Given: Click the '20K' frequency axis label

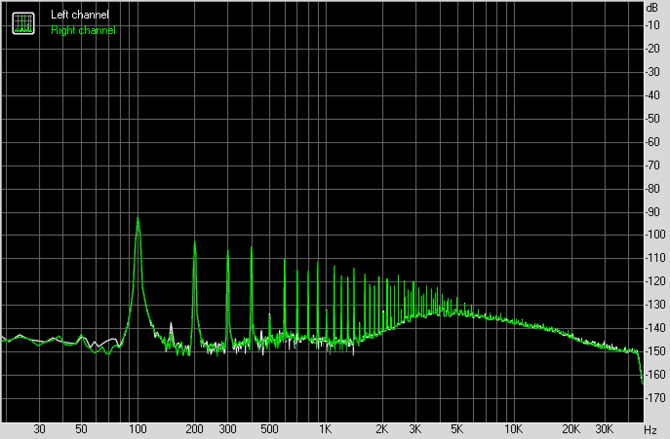Looking at the screenshot, I should point(570,429).
